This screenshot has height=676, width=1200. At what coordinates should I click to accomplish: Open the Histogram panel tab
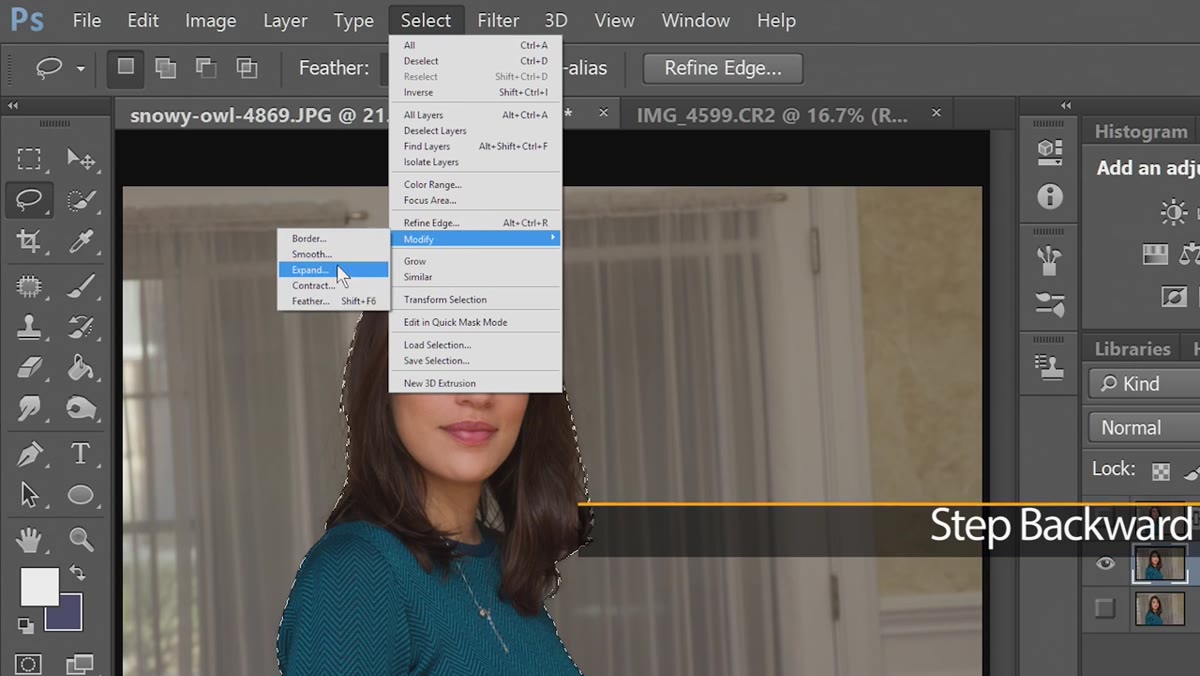[x=1140, y=131]
